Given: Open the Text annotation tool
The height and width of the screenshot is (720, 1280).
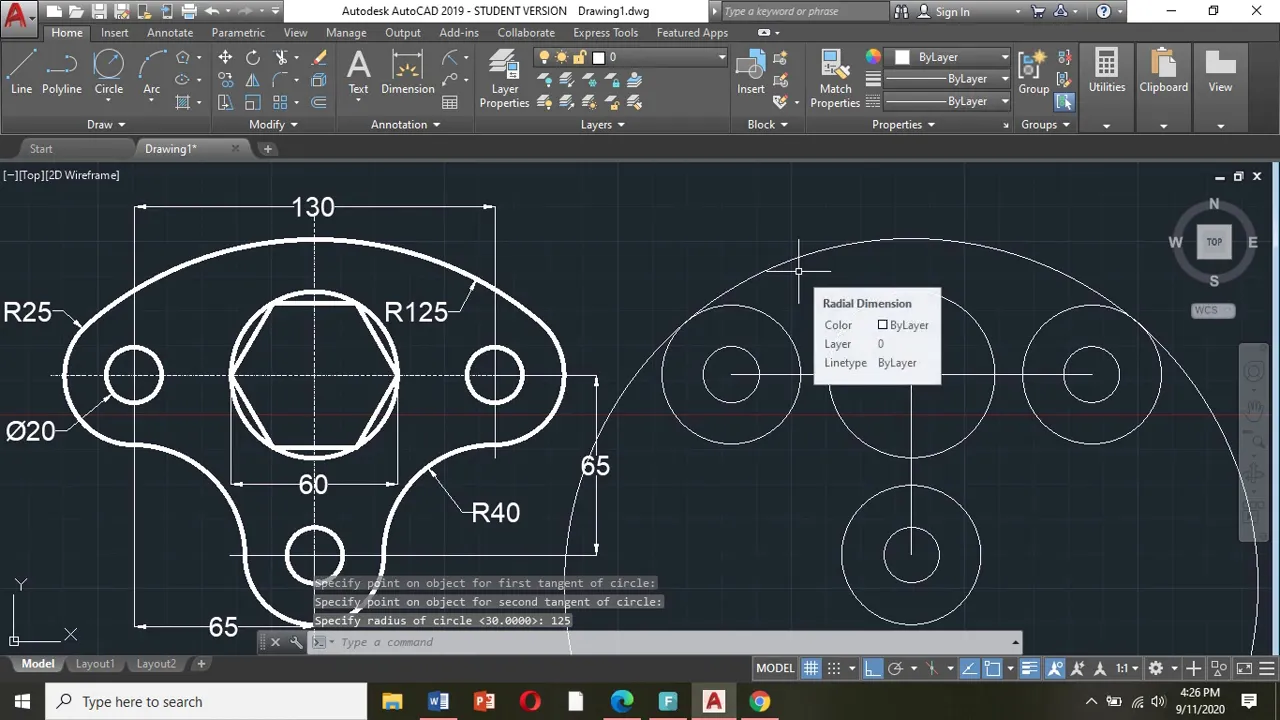Looking at the screenshot, I should click(x=358, y=73).
